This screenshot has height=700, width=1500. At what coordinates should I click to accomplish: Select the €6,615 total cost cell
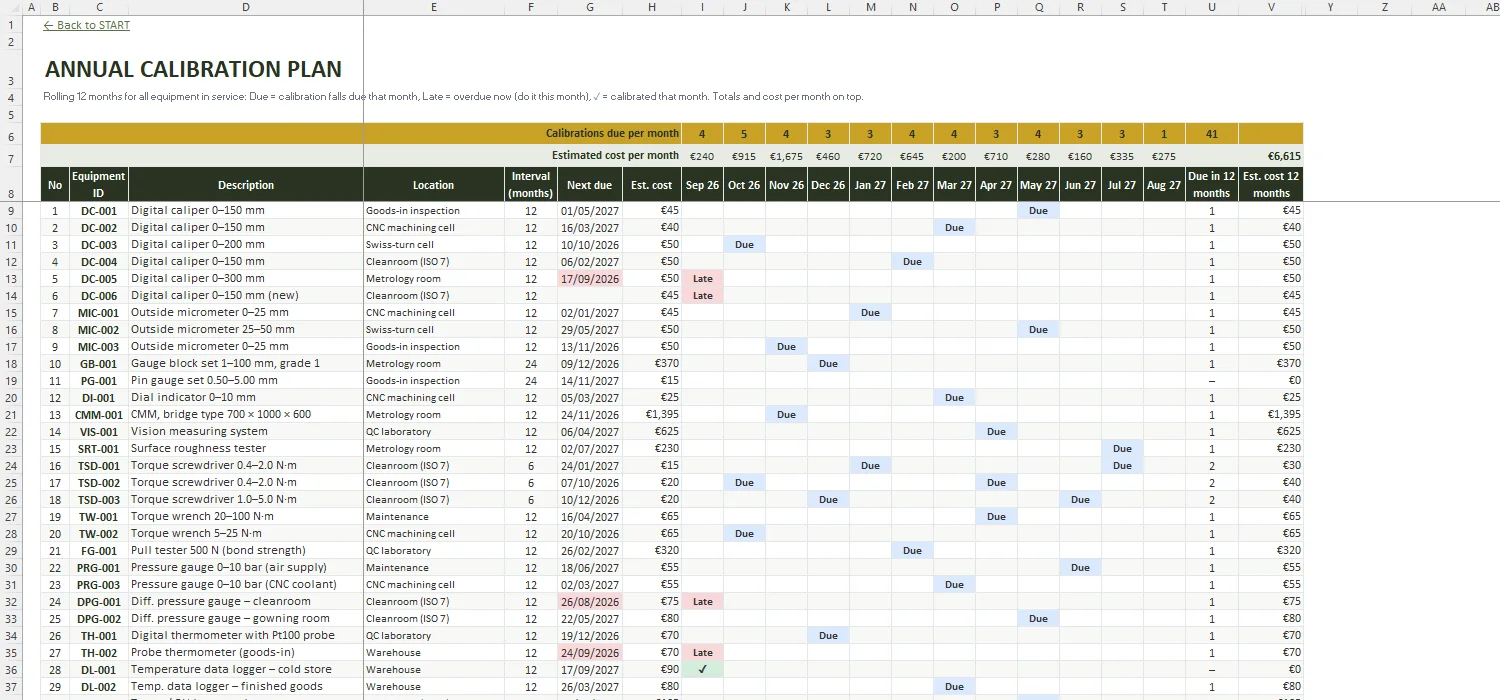coord(1271,156)
